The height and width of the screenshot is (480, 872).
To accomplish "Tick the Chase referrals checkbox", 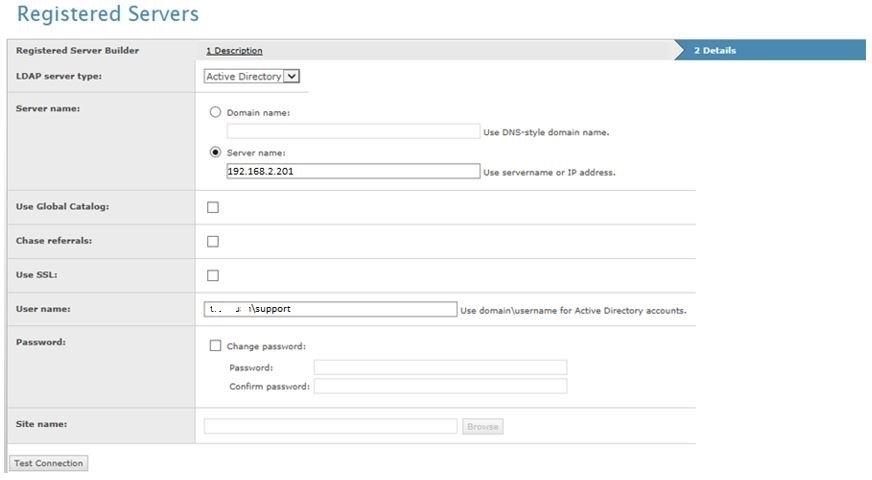I will click(x=212, y=241).
